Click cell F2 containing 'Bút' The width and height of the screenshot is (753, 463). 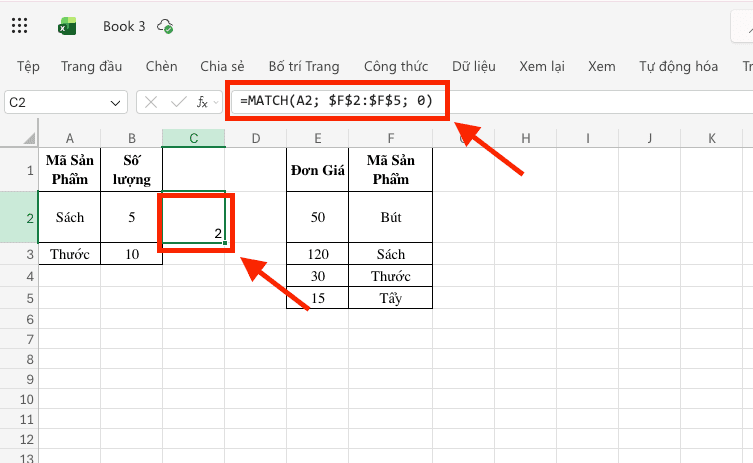point(390,217)
